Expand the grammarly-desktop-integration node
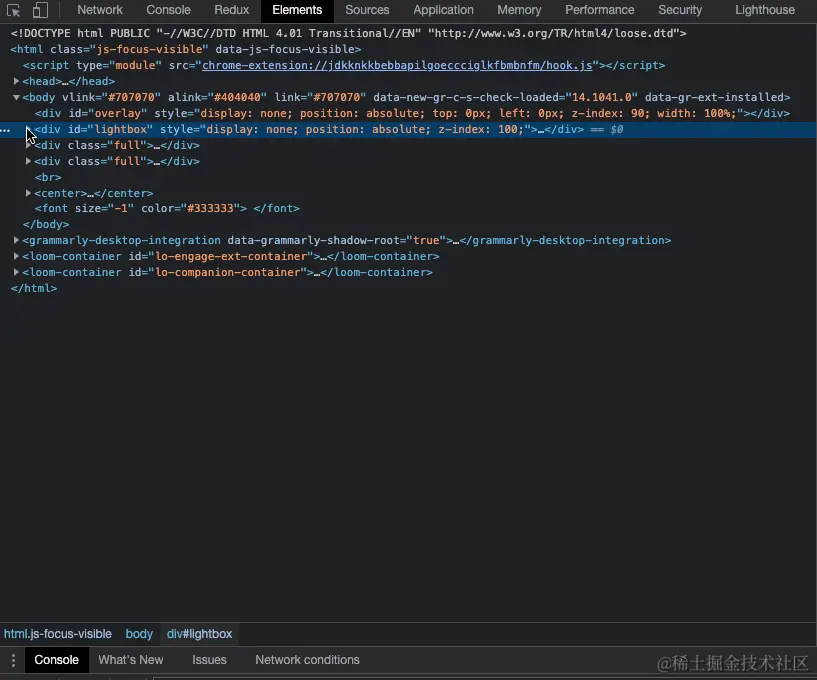817x680 pixels. tap(16, 240)
